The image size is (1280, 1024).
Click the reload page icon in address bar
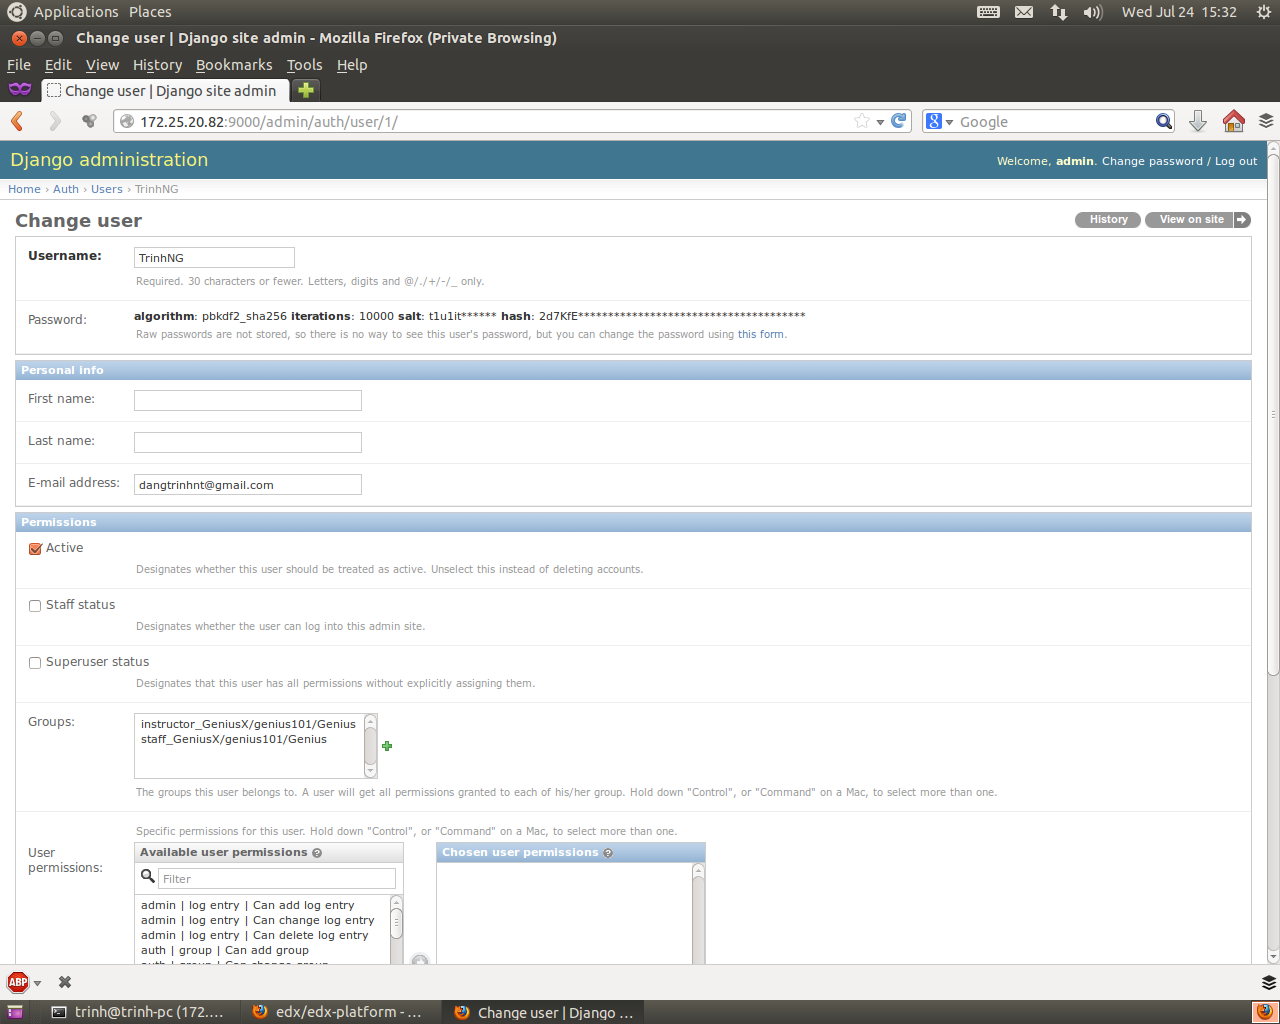coord(899,121)
